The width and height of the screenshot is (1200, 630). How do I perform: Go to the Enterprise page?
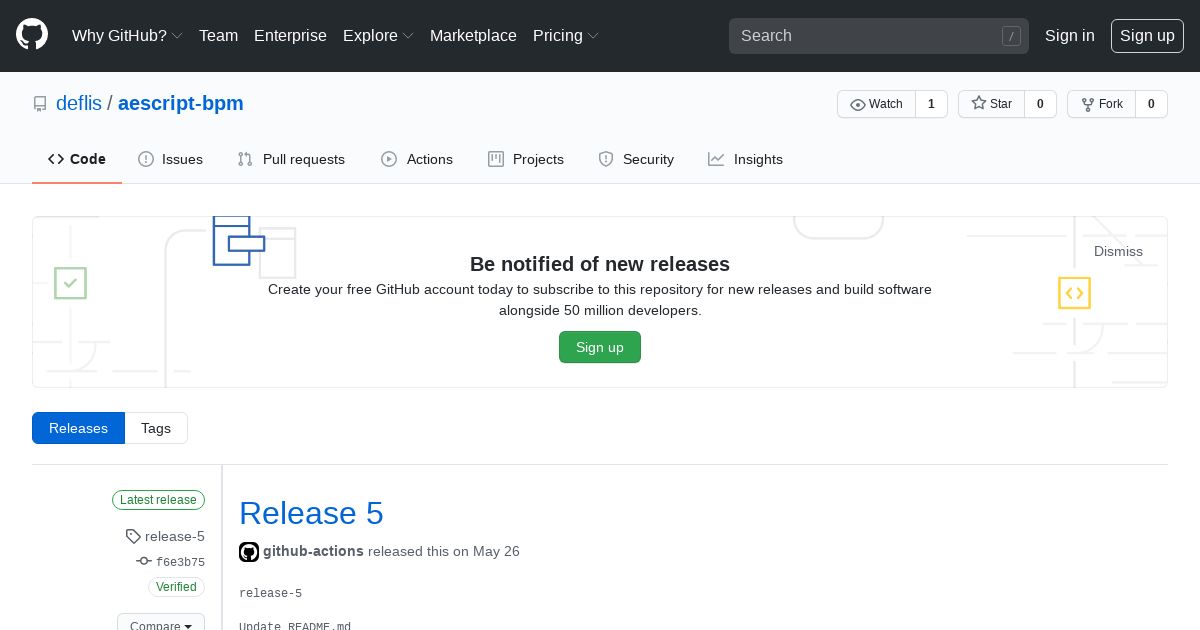(290, 35)
